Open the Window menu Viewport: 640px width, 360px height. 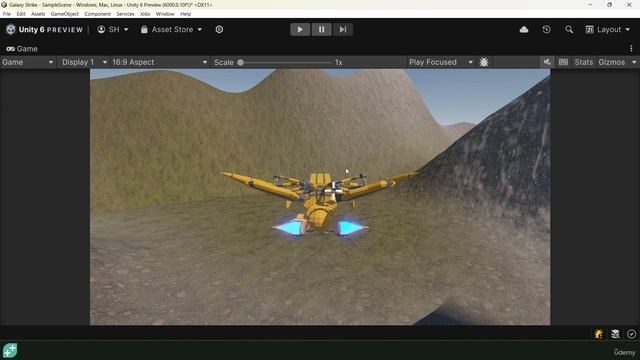[165, 14]
